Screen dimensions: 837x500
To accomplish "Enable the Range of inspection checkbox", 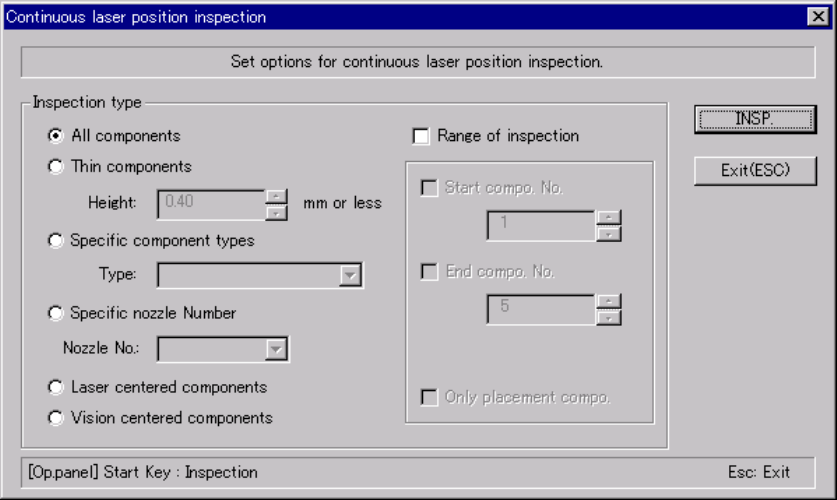I will point(421,136).
